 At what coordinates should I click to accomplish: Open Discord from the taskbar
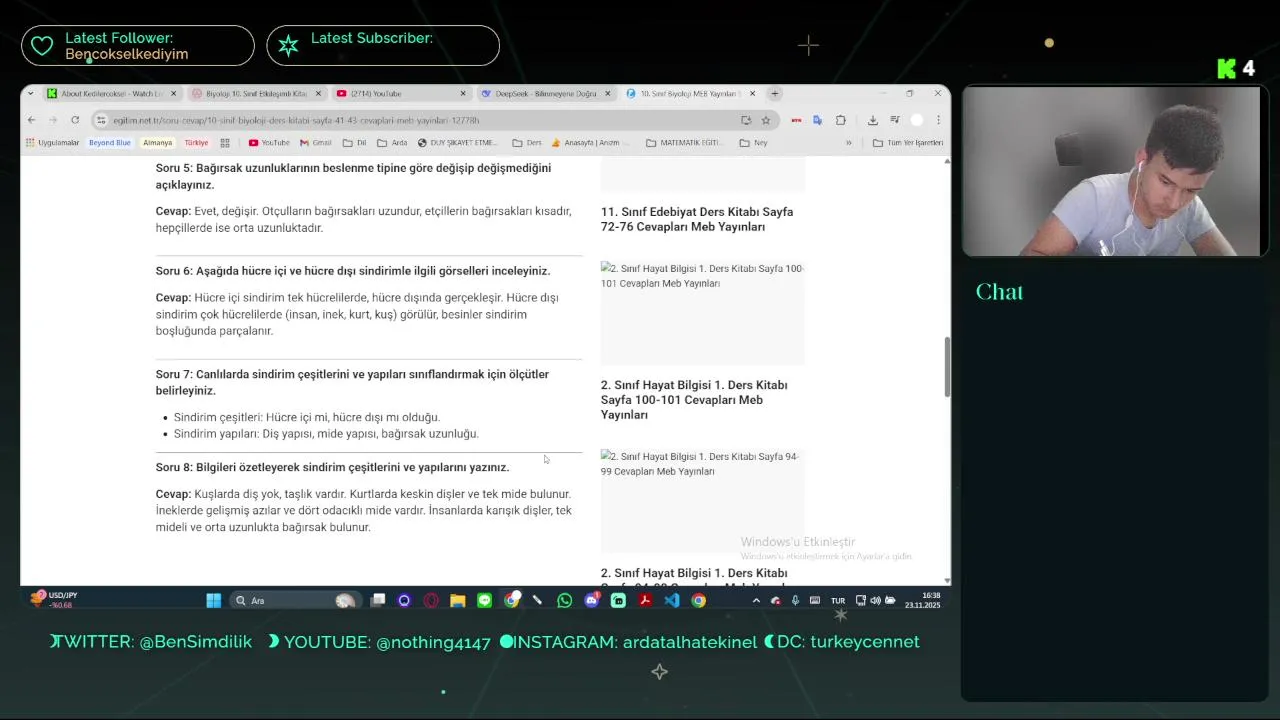591,600
